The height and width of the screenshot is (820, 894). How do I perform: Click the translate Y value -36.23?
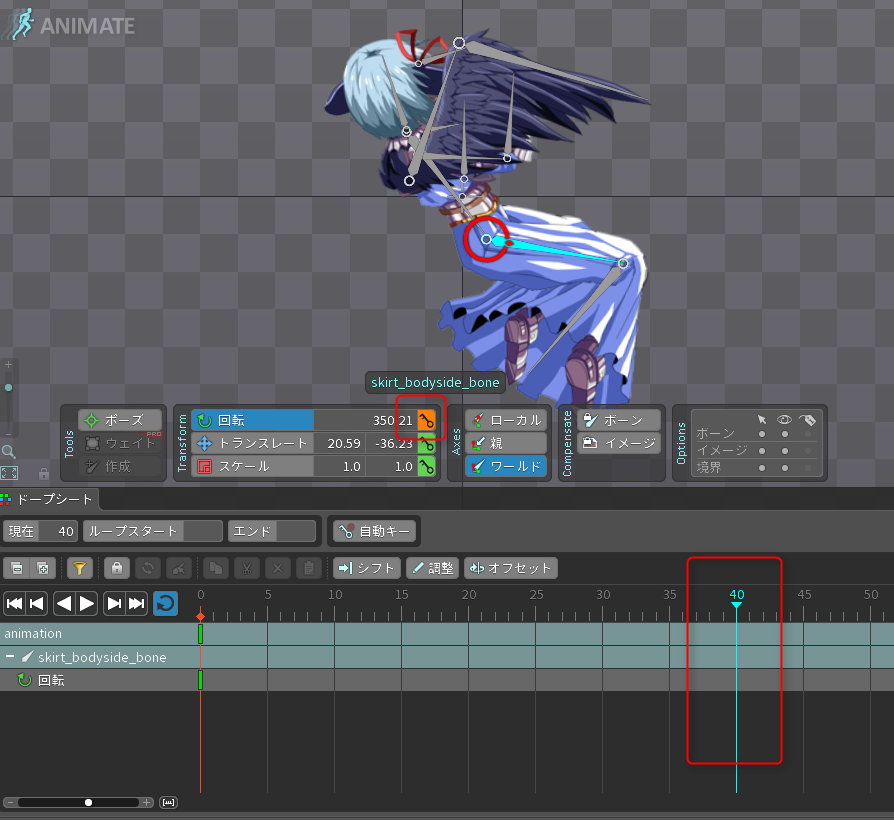[x=392, y=444]
